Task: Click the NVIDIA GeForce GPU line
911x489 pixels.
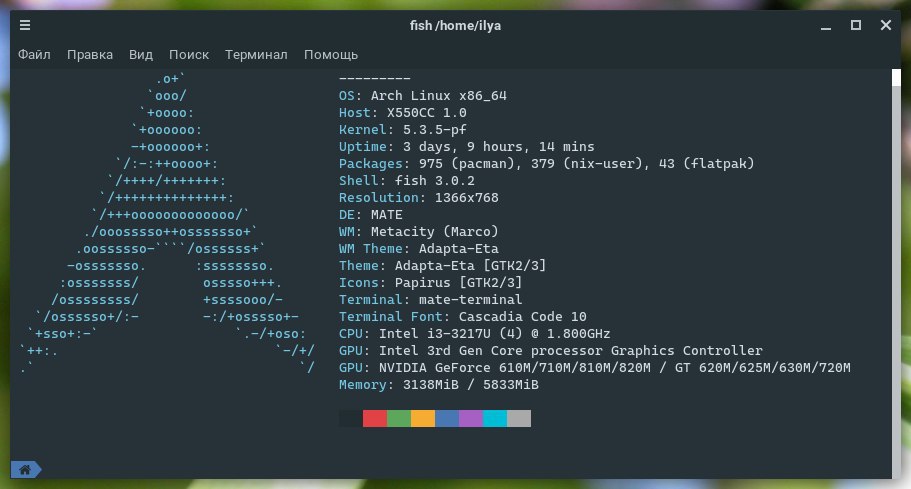Action: tap(595, 368)
